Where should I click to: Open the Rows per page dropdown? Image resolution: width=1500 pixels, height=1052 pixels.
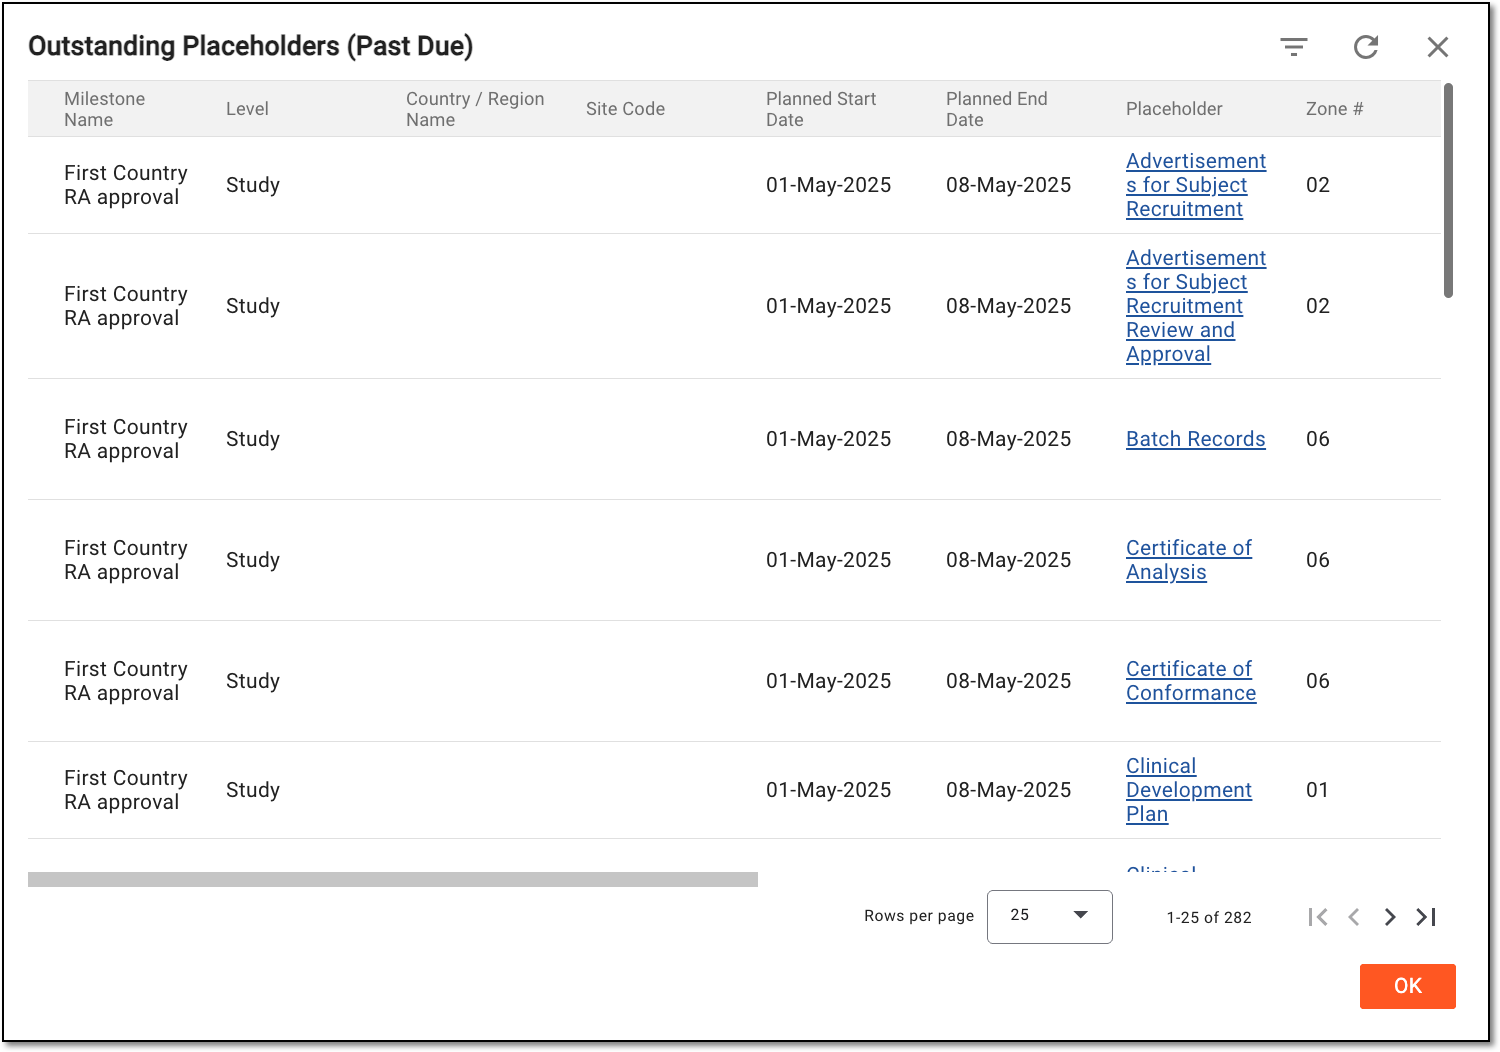[1049, 916]
